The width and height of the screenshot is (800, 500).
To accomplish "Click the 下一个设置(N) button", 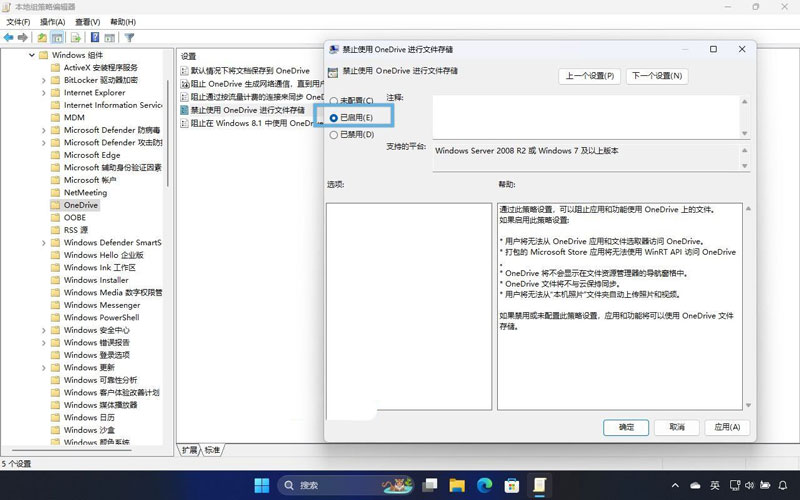I will point(656,76).
